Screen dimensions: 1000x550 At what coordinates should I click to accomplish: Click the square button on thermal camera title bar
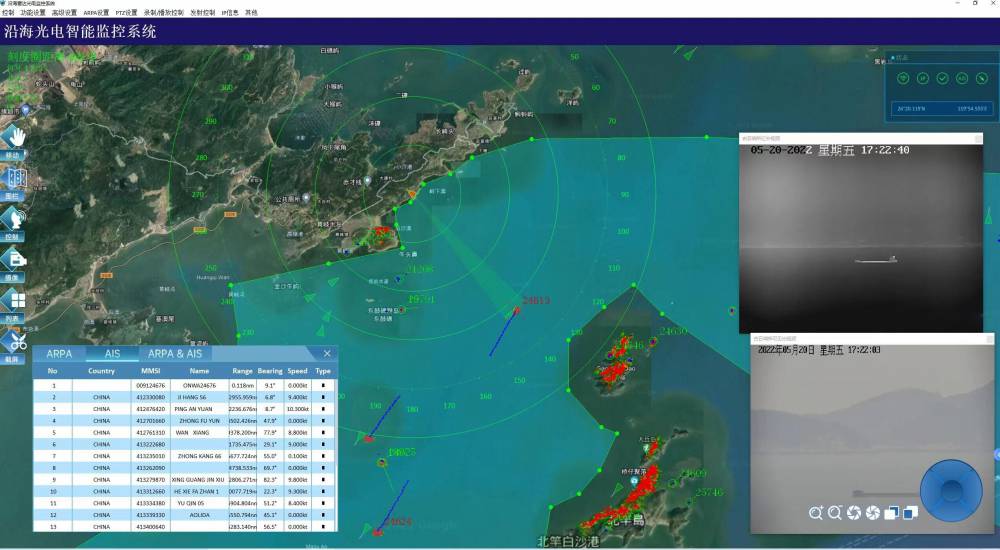pyautogui.click(x=978, y=138)
